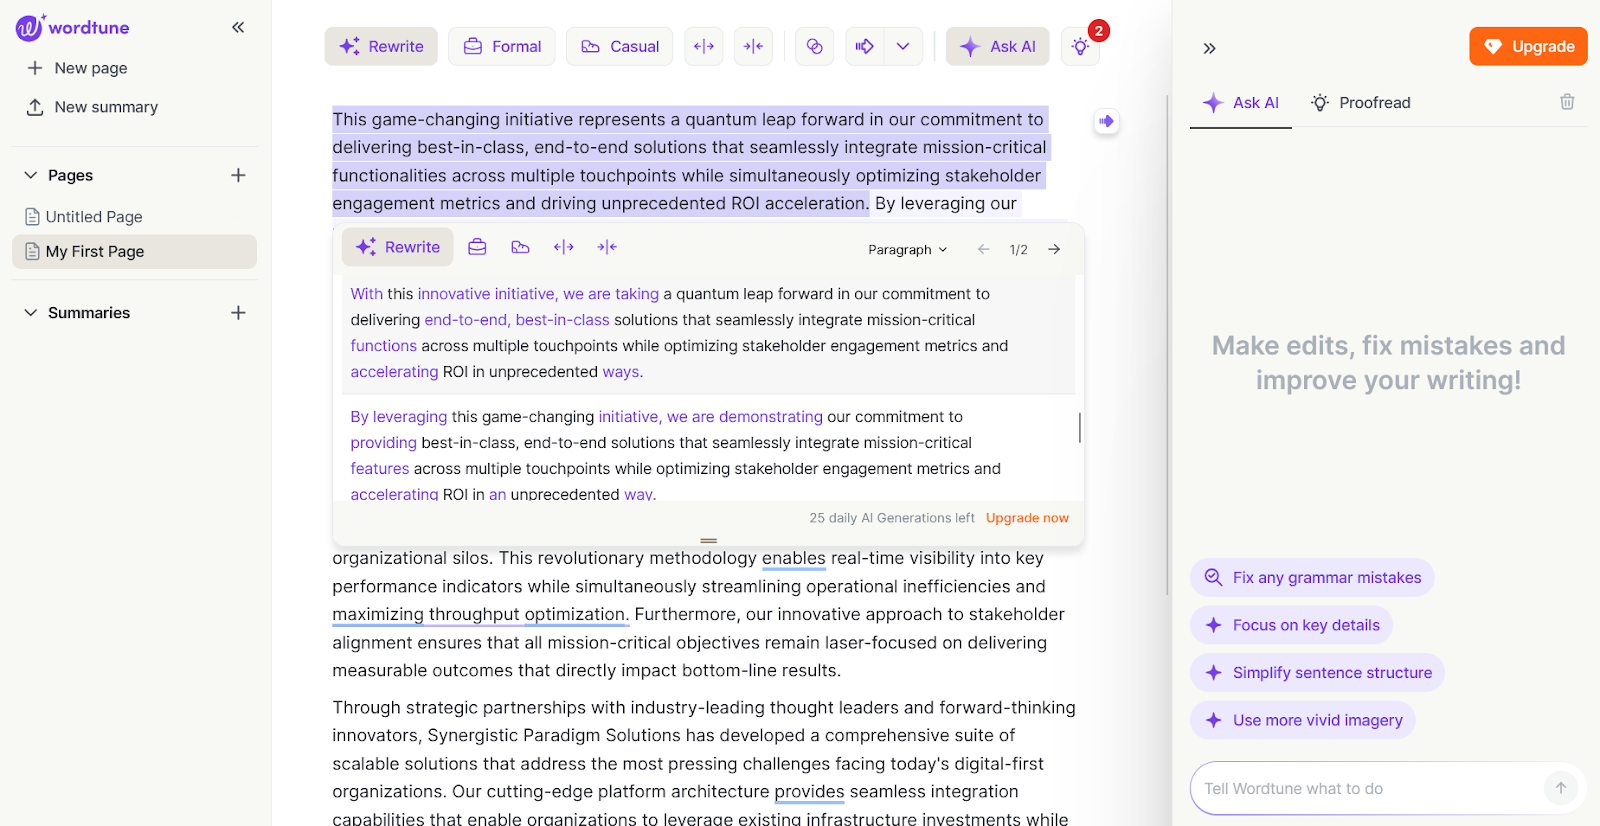
Task: Switch to the Proofread tab
Action: 1361,102
